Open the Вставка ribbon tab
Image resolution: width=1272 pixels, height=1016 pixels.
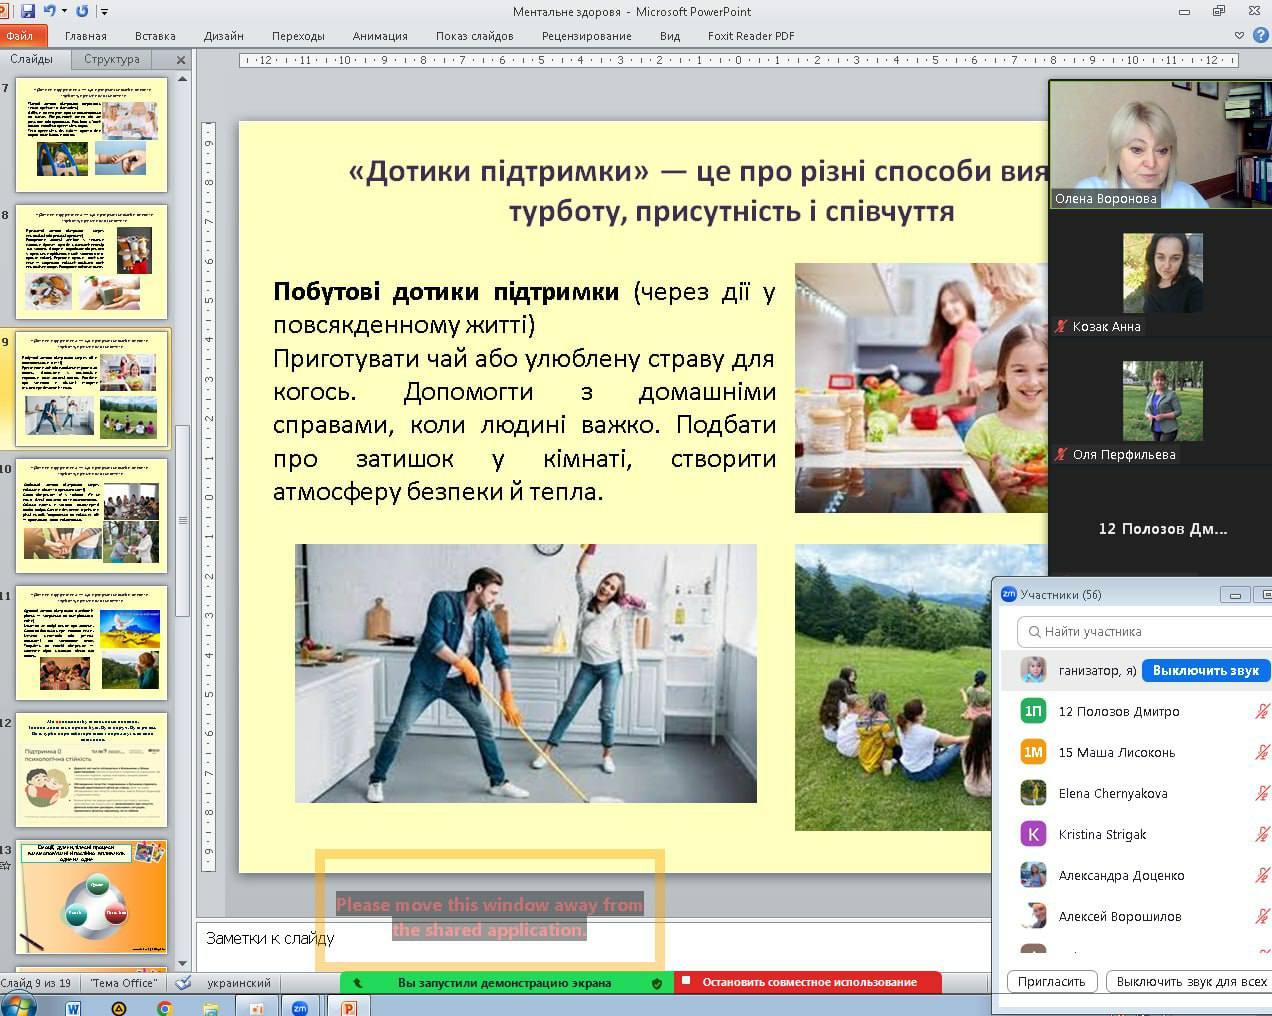click(x=155, y=35)
